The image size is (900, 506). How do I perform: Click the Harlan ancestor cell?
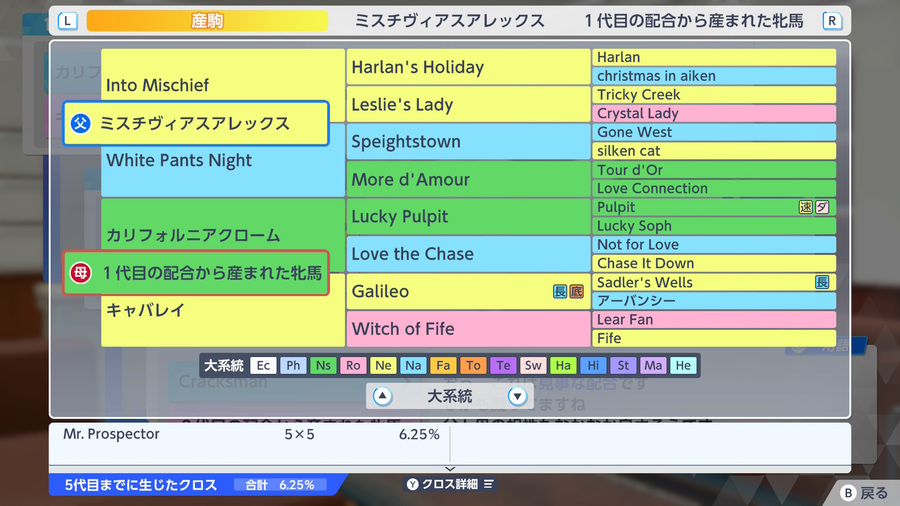[x=714, y=57]
